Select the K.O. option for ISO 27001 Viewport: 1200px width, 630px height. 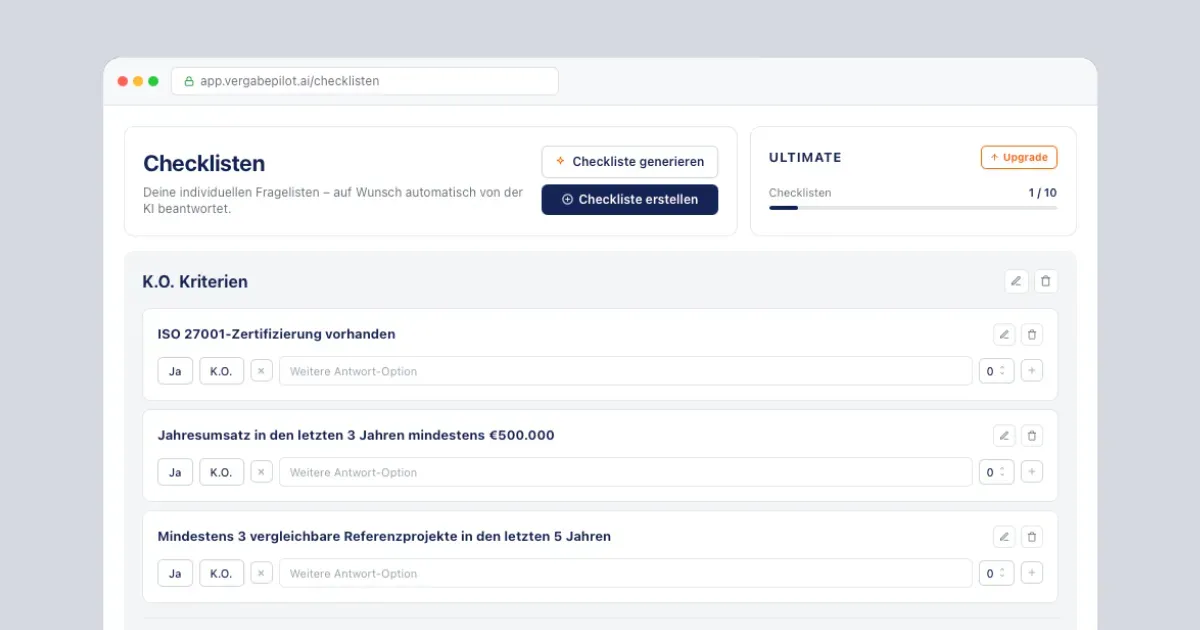pos(221,371)
